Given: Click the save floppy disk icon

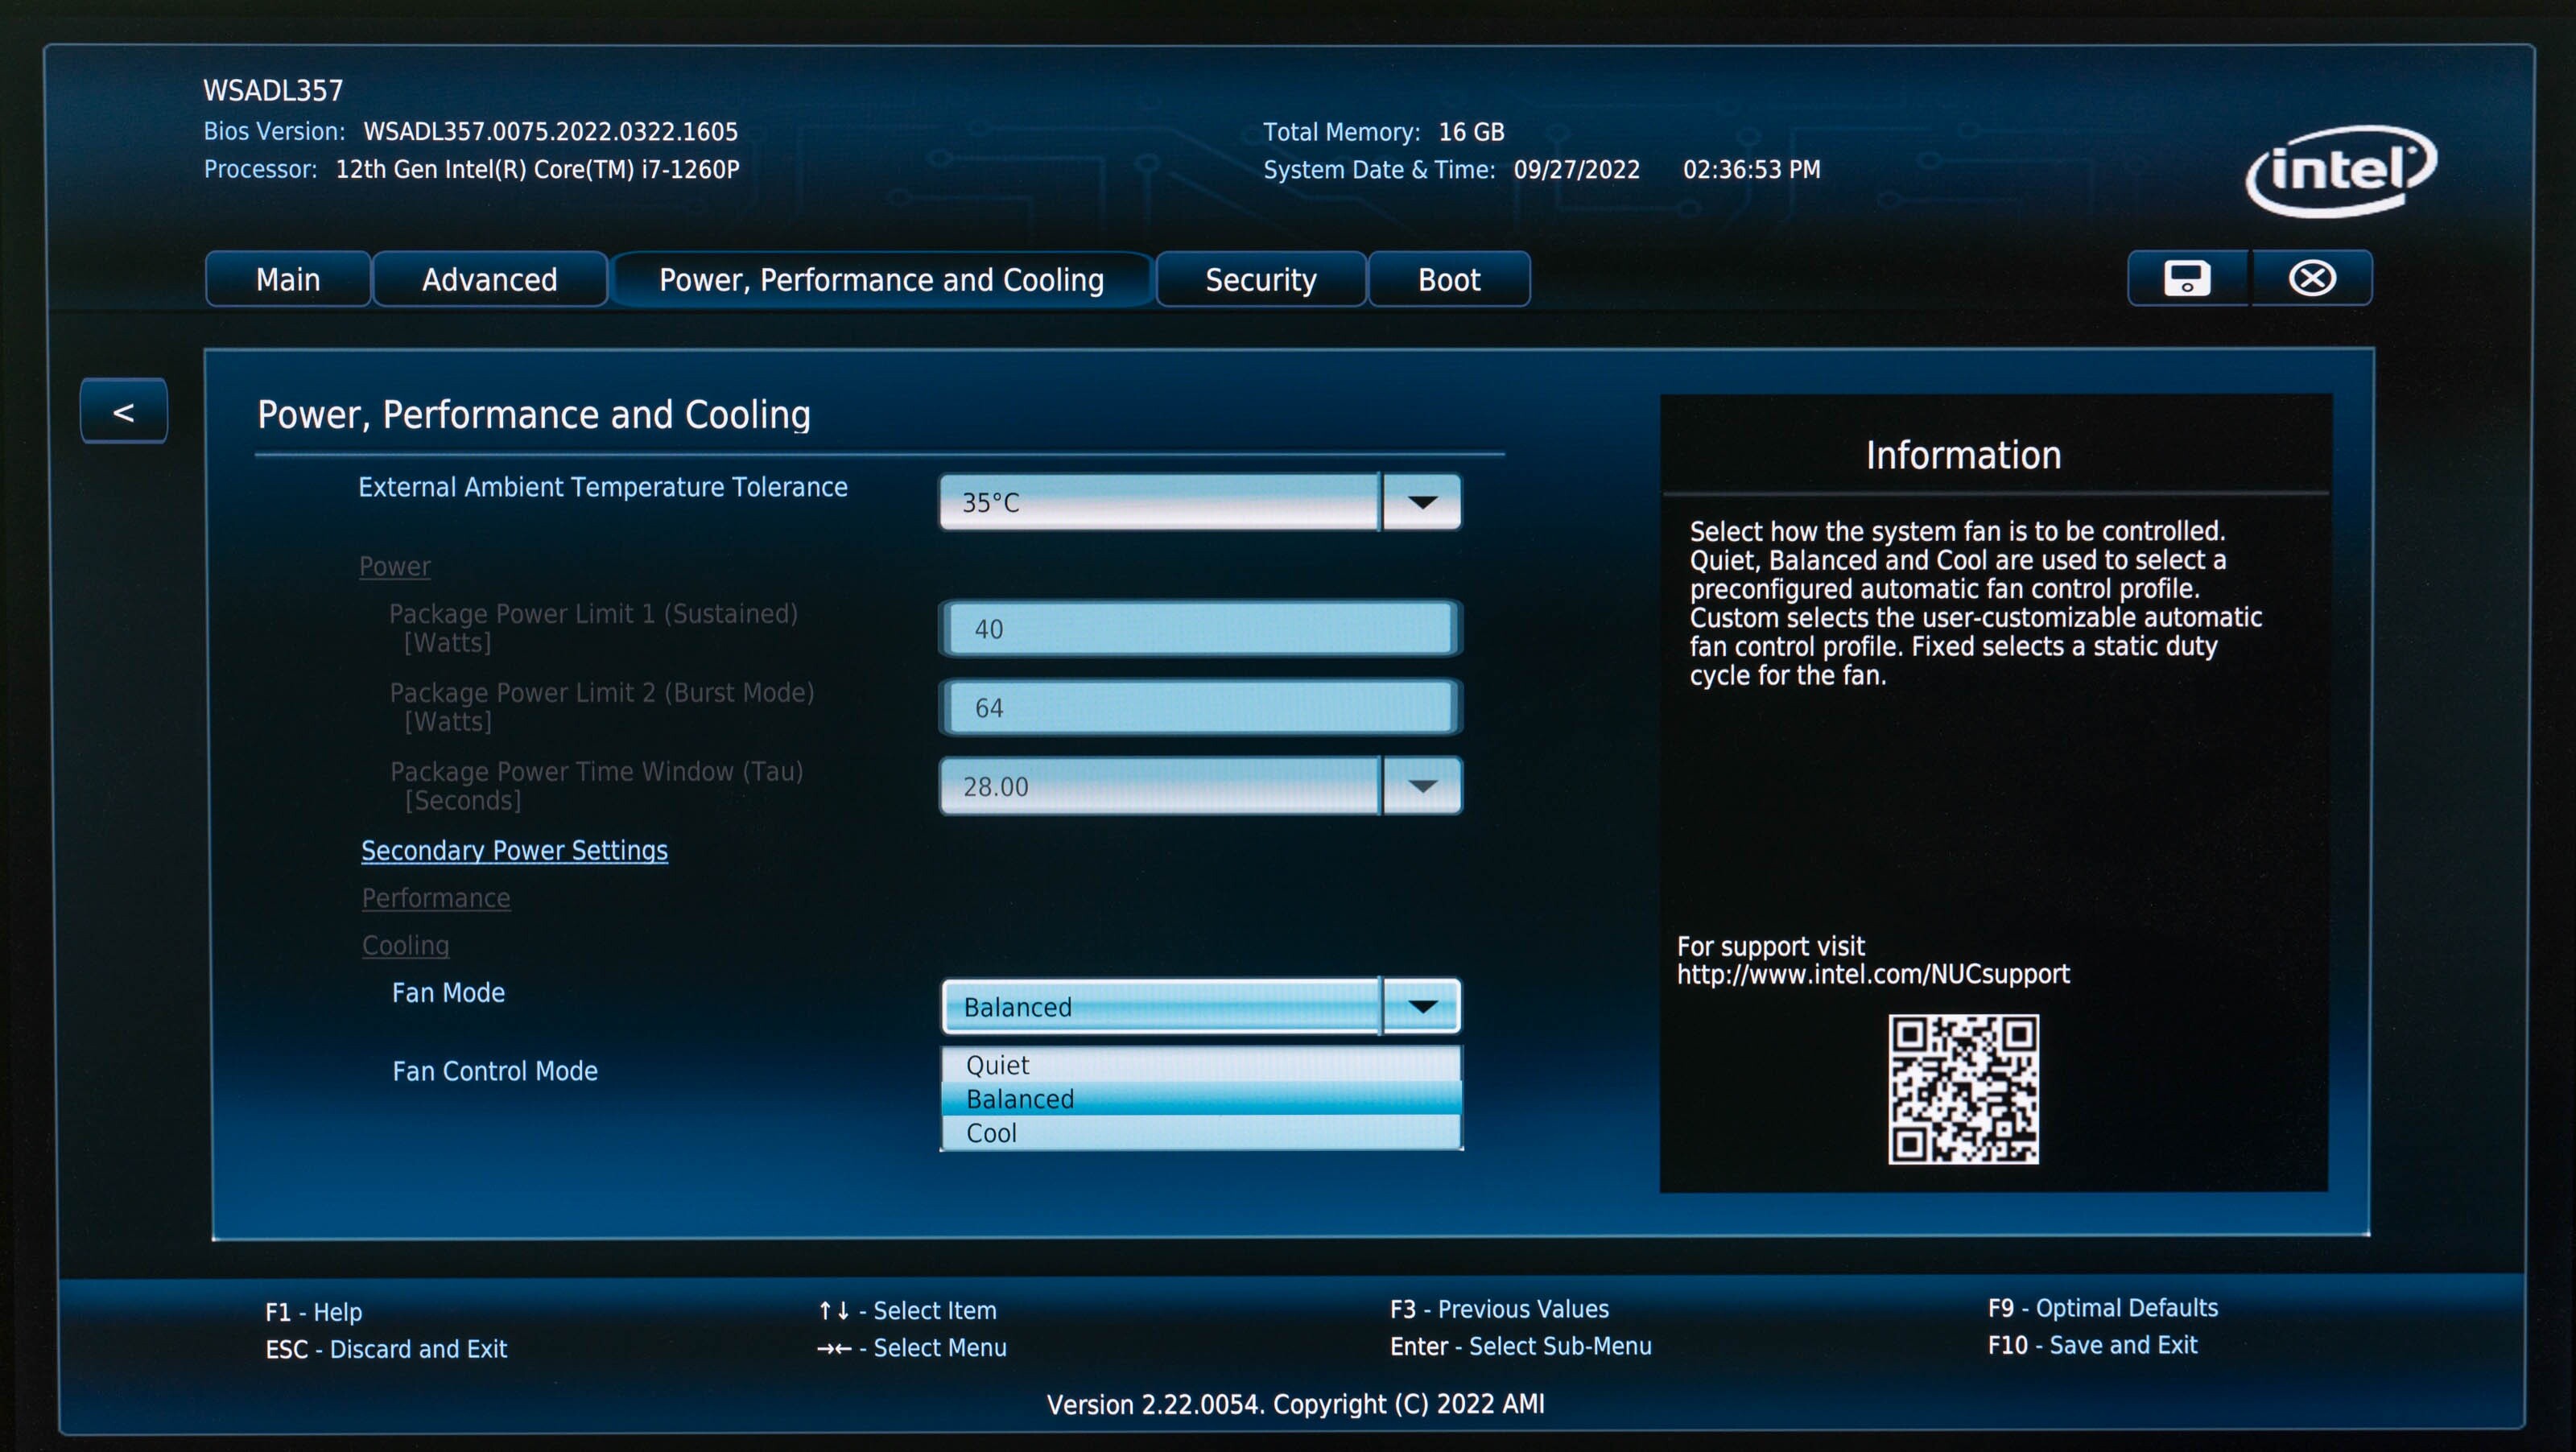Looking at the screenshot, I should click(2186, 278).
